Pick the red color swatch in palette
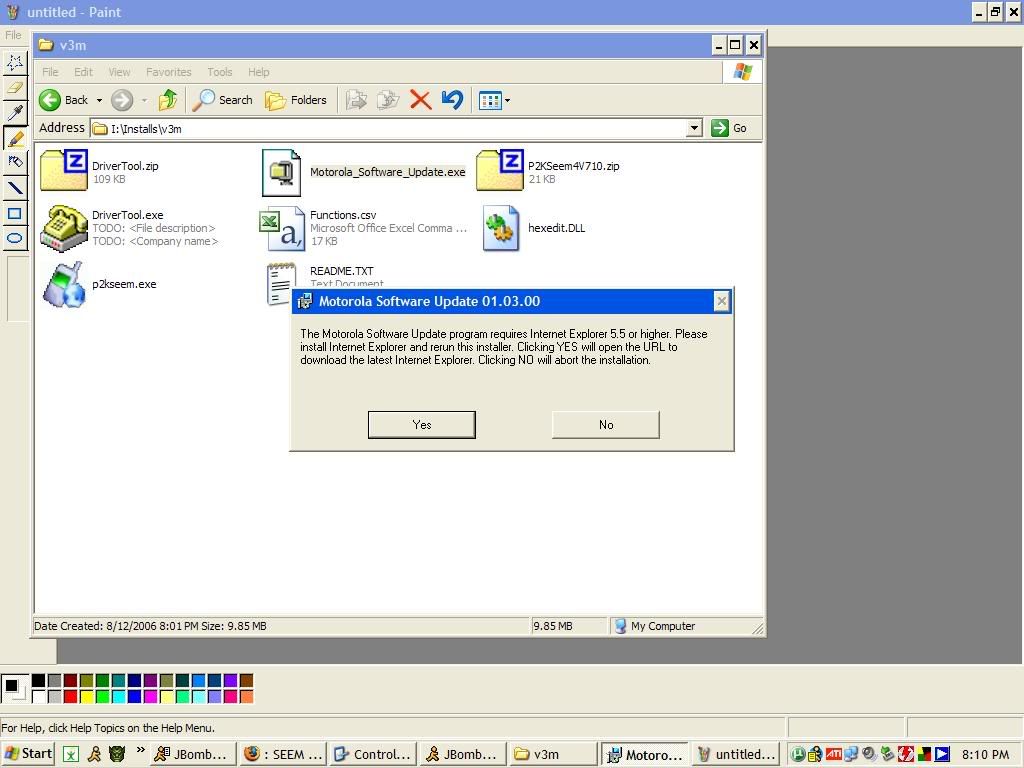This screenshot has height=768, width=1024. (70, 696)
